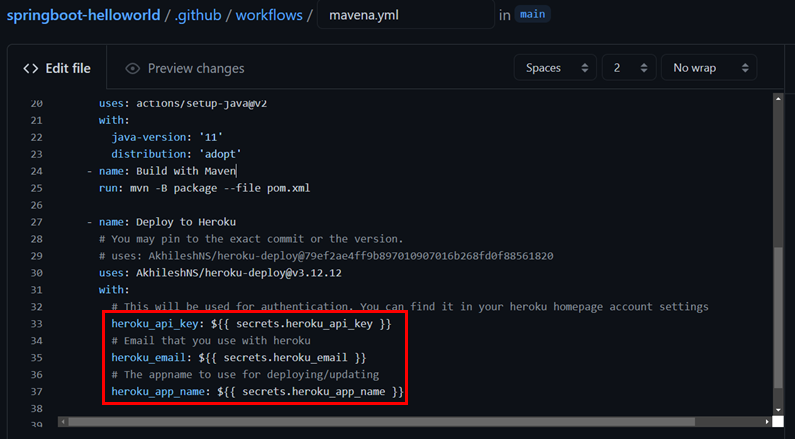The width and height of the screenshot is (795, 439).
Task: Click comment 'You may pin to the exact commit'
Action: (251, 239)
